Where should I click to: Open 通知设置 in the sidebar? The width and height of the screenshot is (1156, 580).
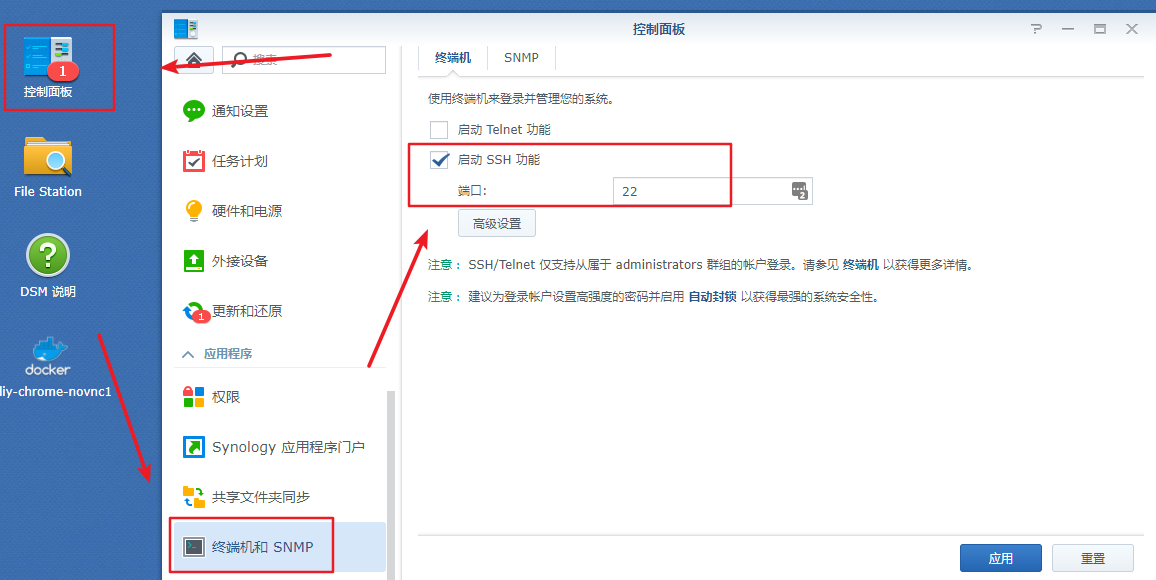coord(280,111)
